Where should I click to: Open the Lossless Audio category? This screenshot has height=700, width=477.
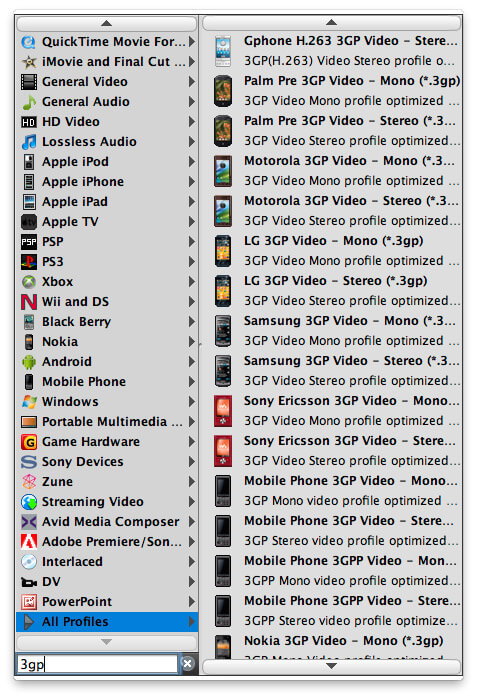107,142
